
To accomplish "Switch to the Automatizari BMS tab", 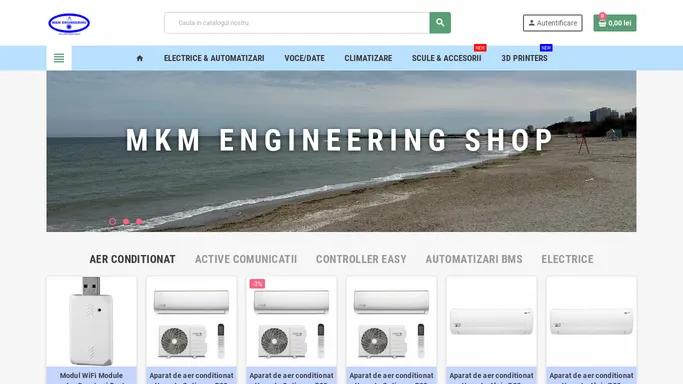I will (x=474, y=259).
